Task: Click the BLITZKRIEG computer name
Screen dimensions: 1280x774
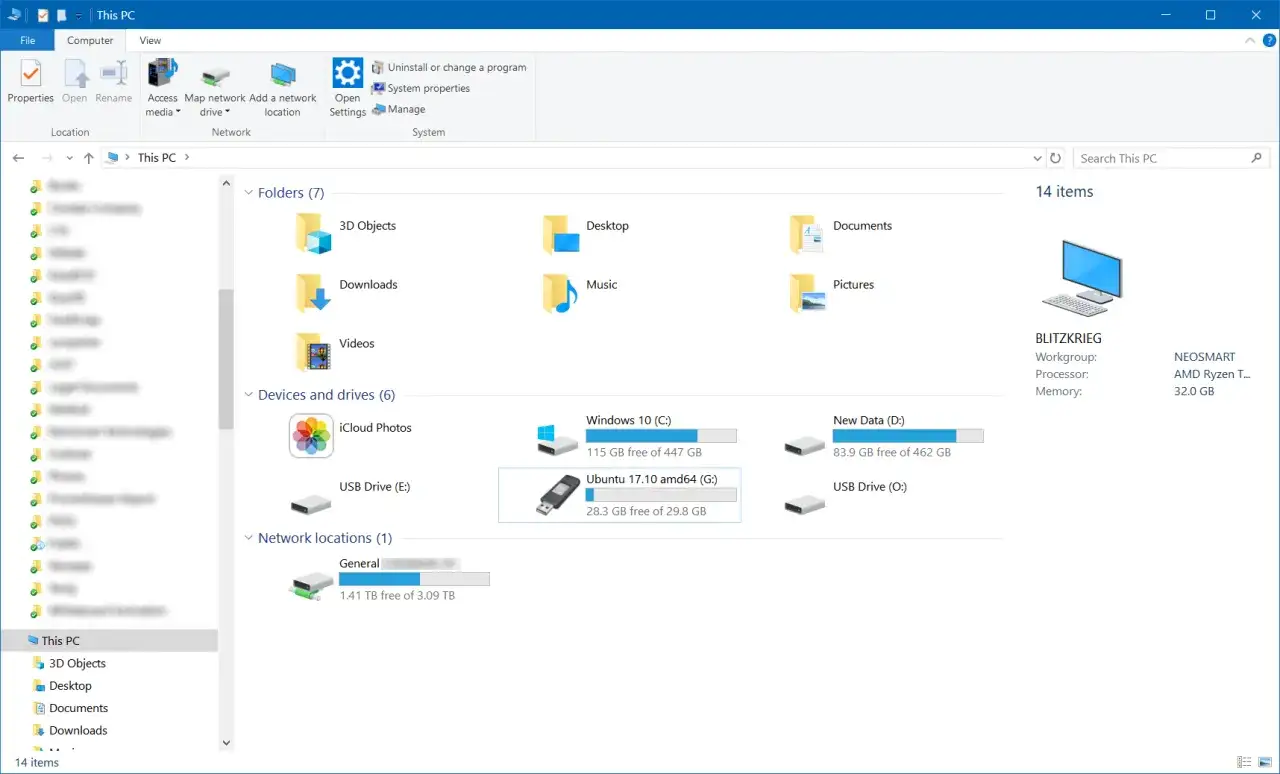Action: 1068,338
